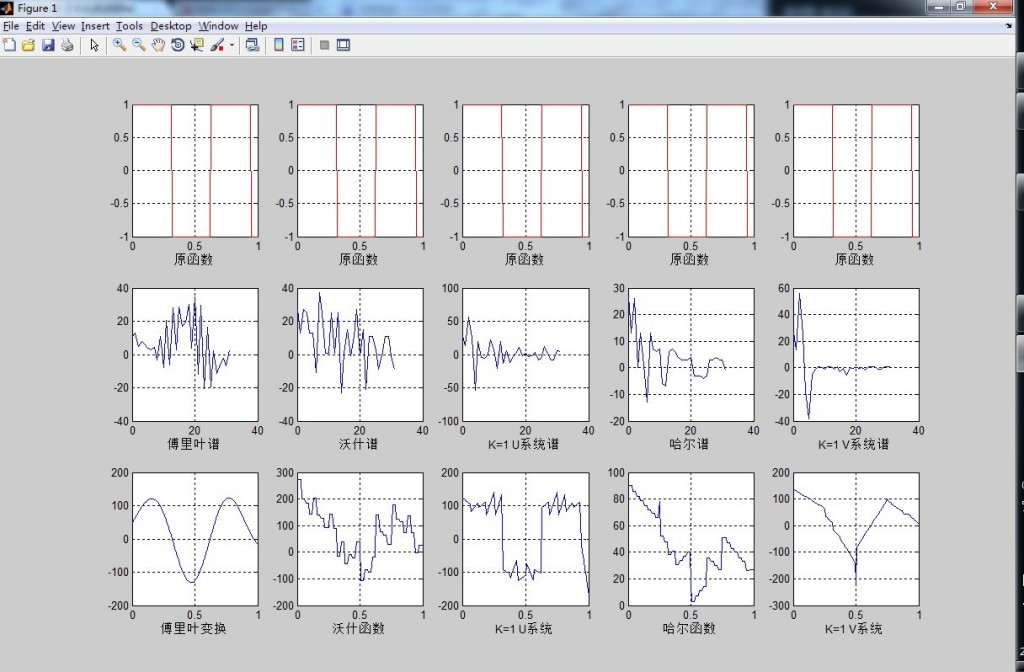Click the 沃什谱 axis label text
This screenshot has width=1024, height=672.
pyautogui.click(x=359, y=444)
